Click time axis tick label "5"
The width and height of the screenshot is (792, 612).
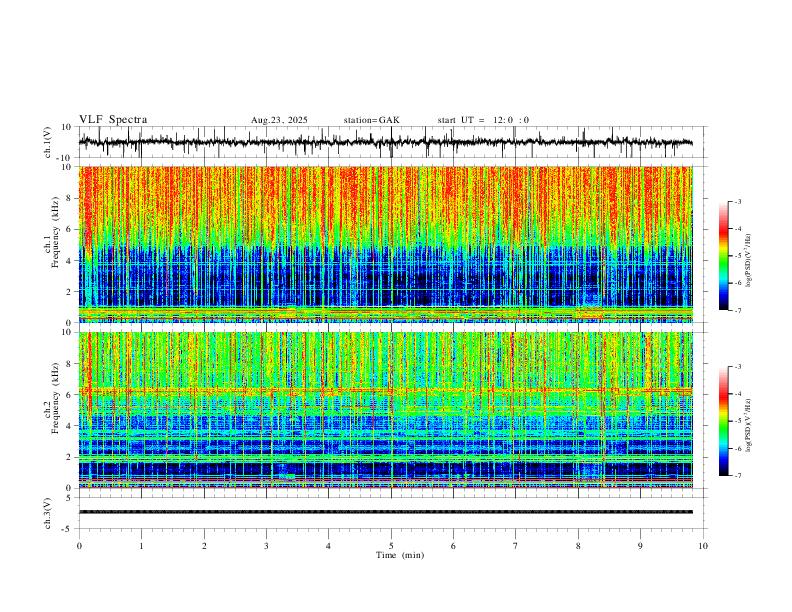click(391, 546)
